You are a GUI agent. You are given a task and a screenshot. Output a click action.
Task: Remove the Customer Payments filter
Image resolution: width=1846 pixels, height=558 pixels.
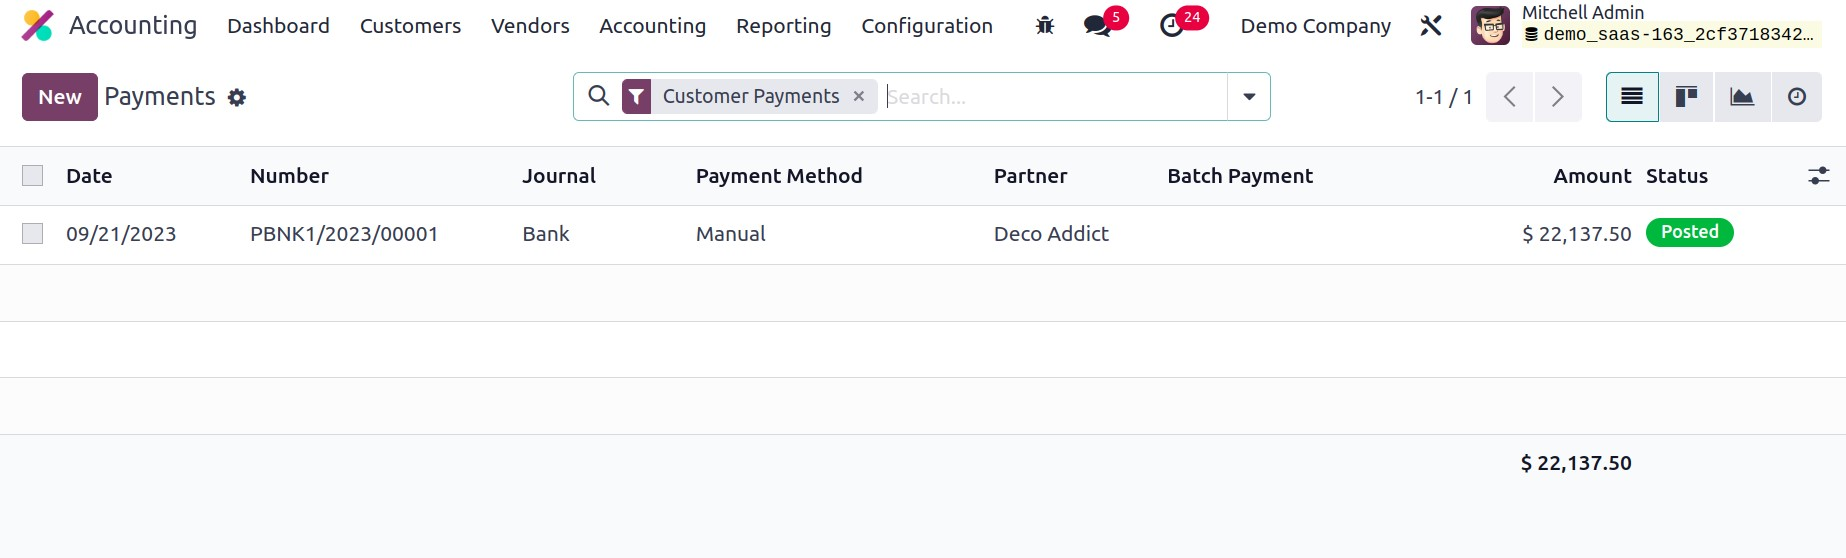coord(859,97)
